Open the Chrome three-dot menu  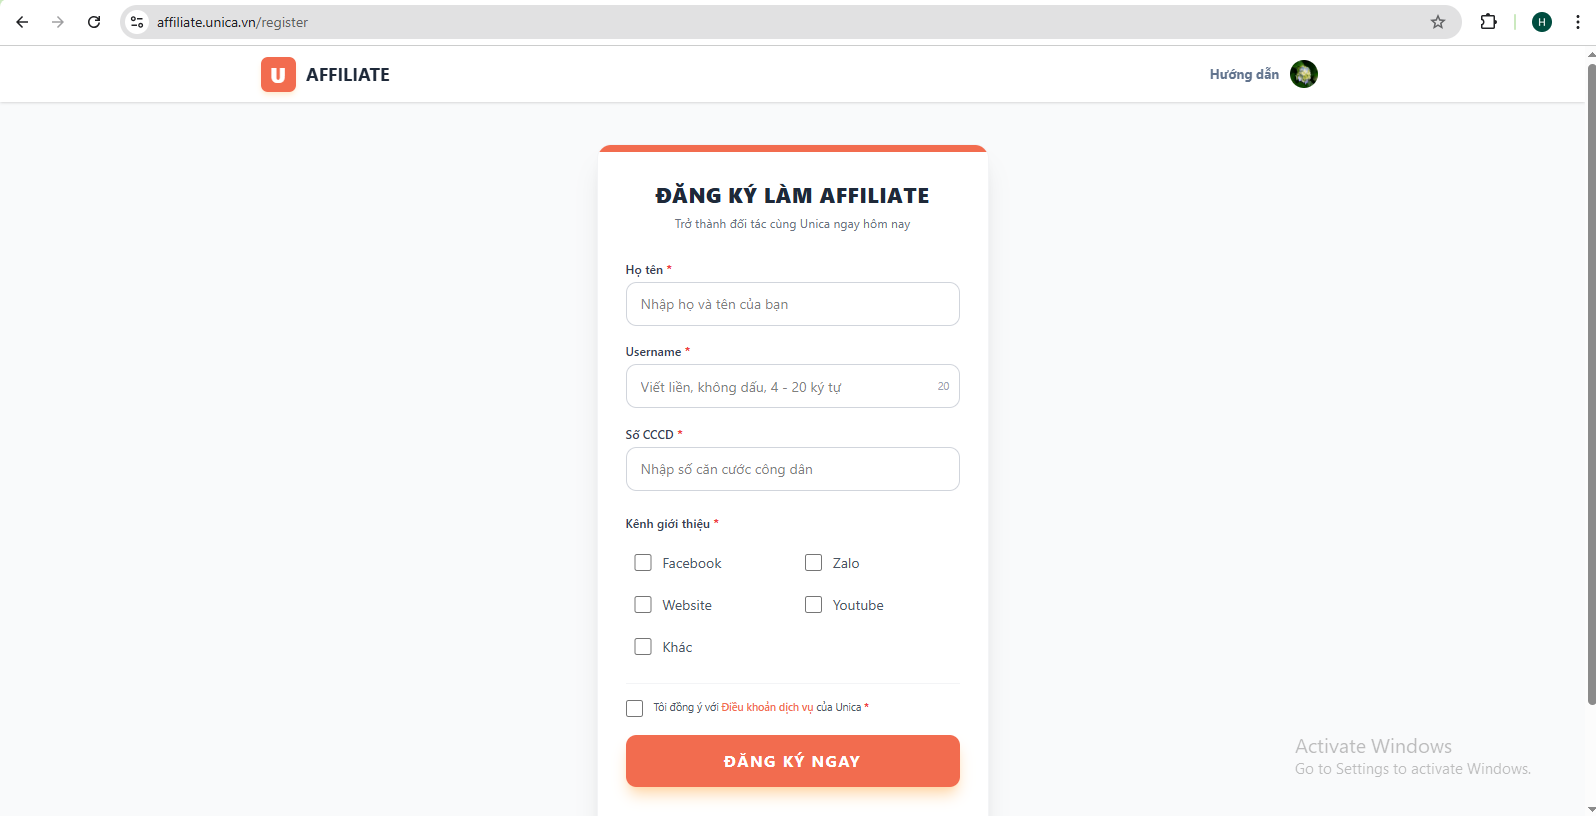(1577, 22)
